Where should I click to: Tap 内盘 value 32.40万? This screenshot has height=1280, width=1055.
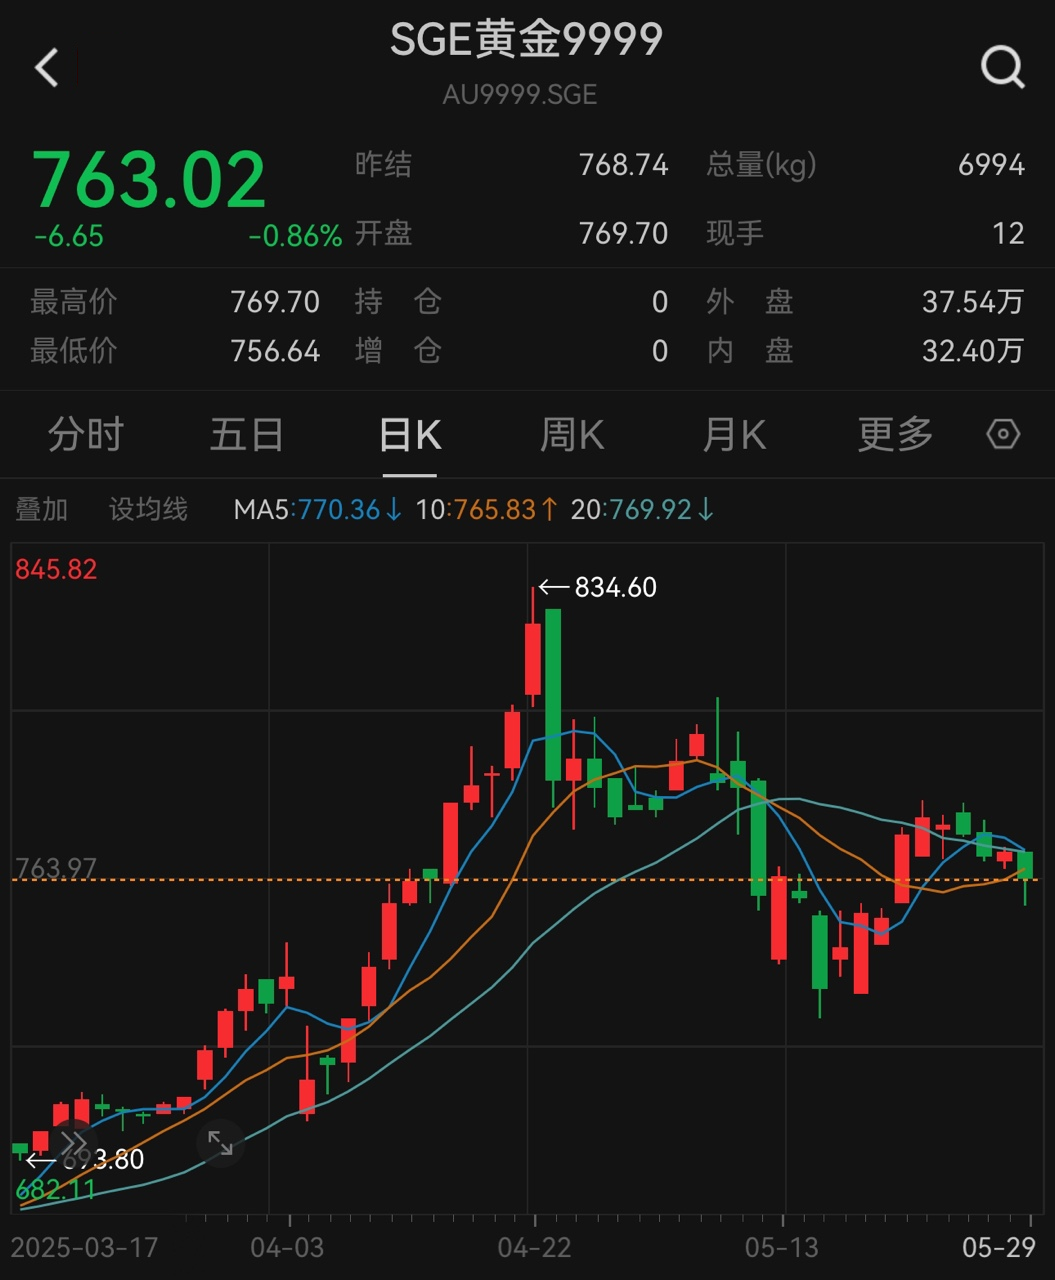point(973,351)
